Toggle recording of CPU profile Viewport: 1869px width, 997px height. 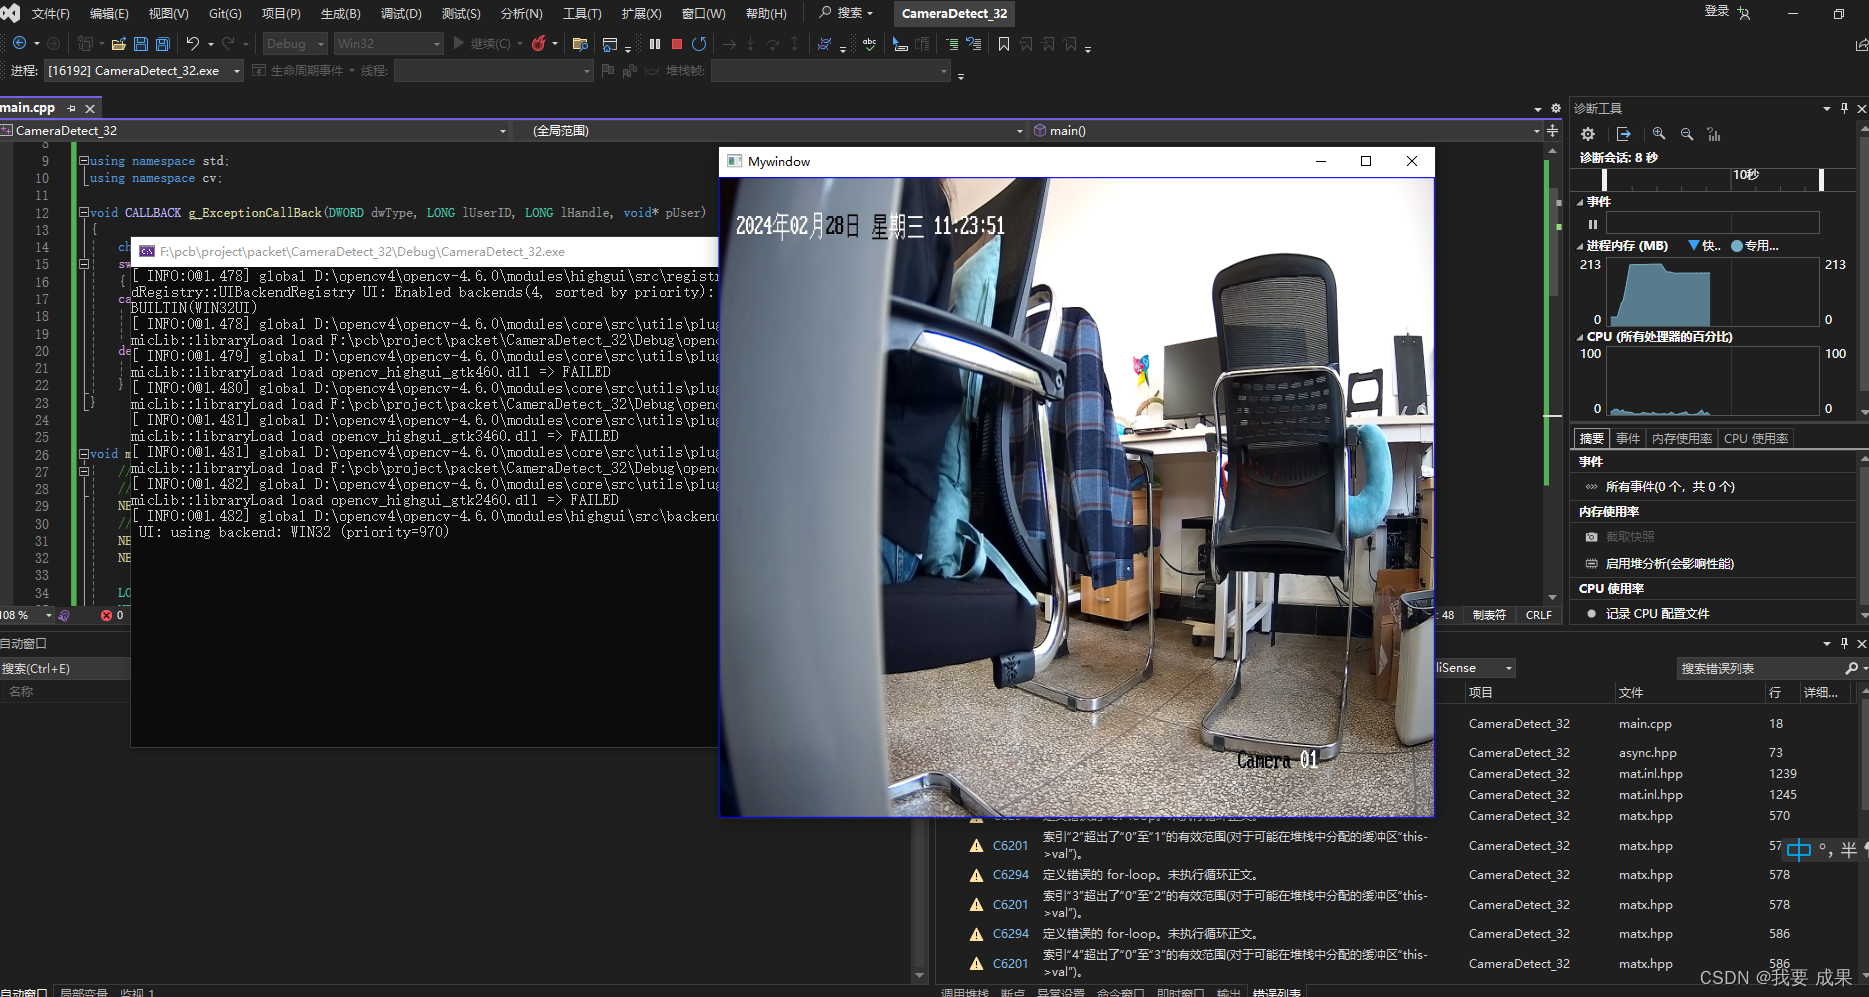[1657, 614]
